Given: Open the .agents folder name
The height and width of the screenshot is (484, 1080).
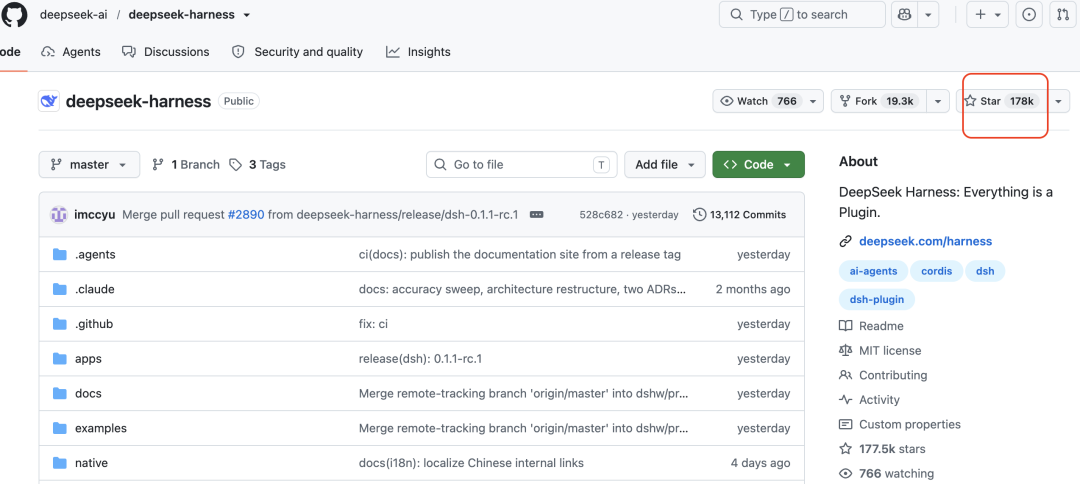Looking at the screenshot, I should pos(95,255).
